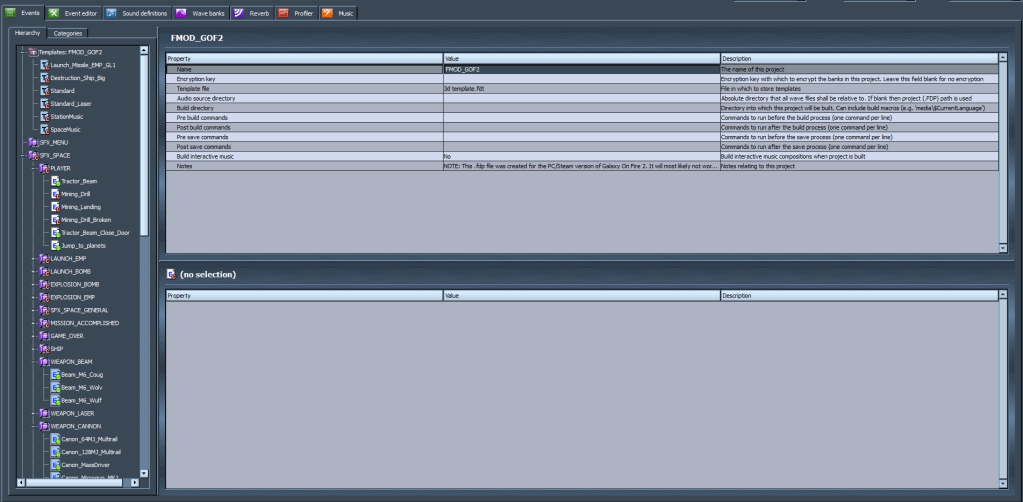Click the Beam_M6_Coug event icon
Viewport: 1023px width, 502px height.
point(56,374)
